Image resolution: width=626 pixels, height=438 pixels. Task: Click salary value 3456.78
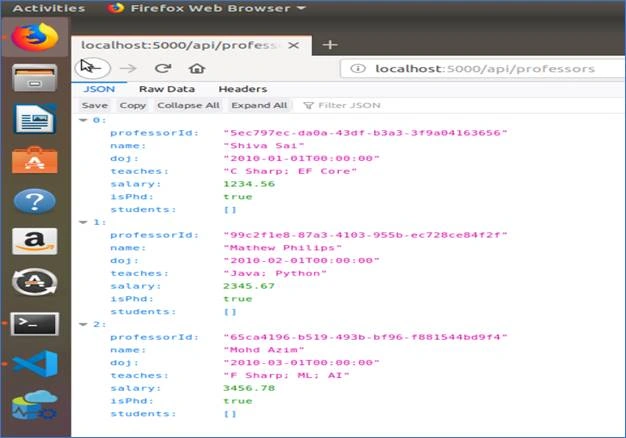click(249, 388)
